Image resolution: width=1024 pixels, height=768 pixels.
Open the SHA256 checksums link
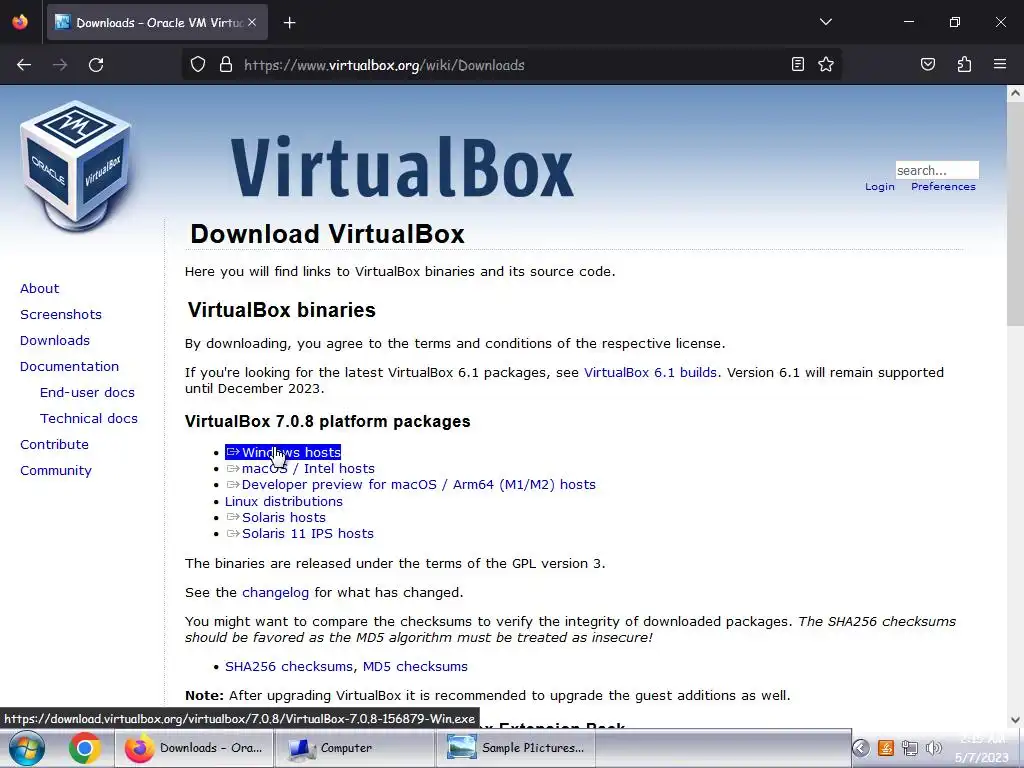[289, 667]
